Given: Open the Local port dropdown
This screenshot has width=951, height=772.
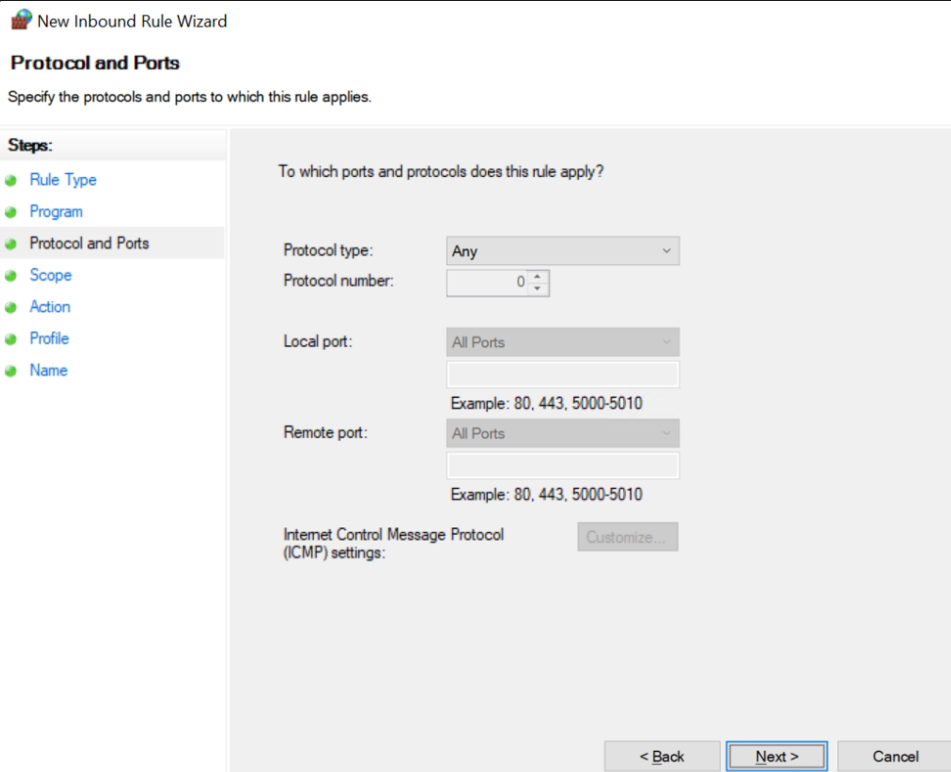Looking at the screenshot, I should click(x=563, y=342).
